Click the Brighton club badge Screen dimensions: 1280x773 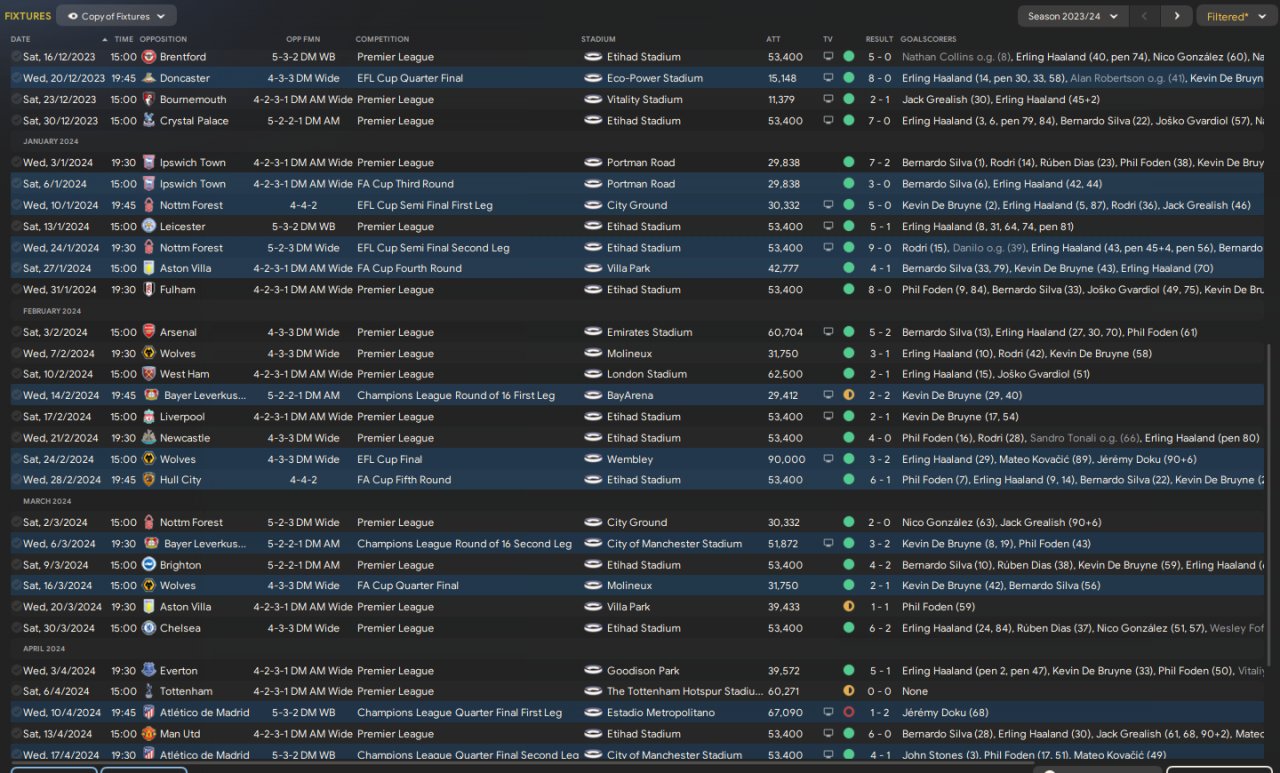[149, 565]
